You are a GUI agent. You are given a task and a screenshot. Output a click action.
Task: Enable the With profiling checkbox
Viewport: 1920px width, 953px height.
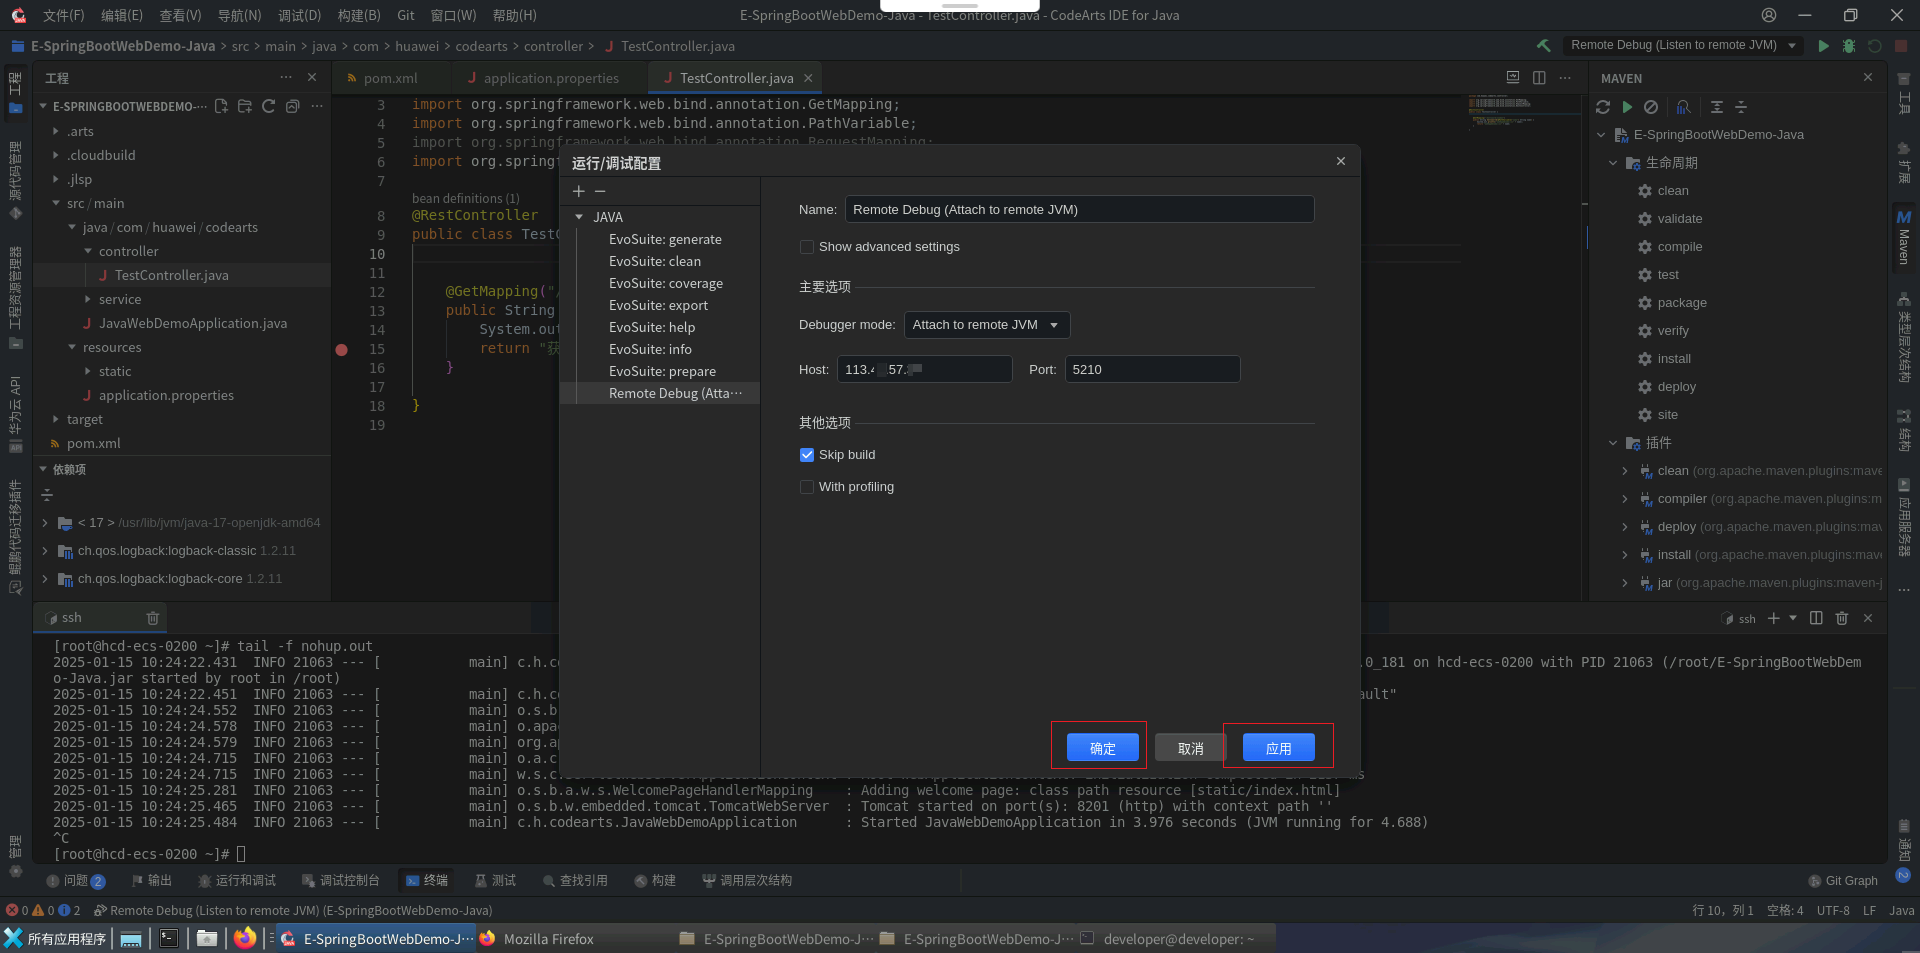coord(807,487)
